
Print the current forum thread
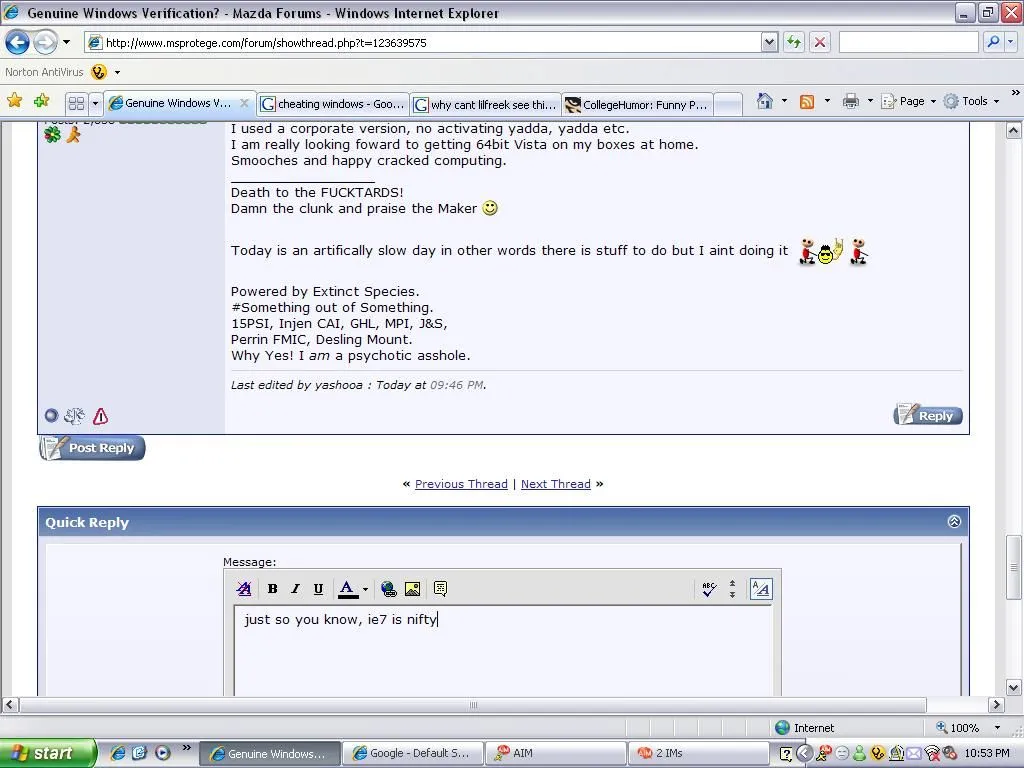(x=851, y=101)
